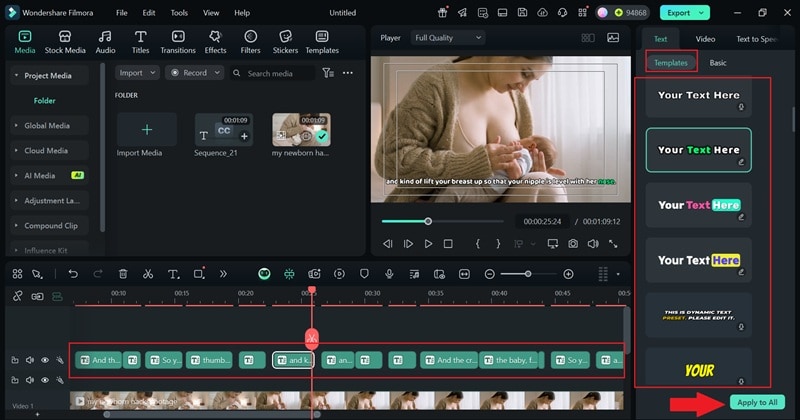The height and width of the screenshot is (420, 800).
Task: Open the View menu
Action: point(211,13)
